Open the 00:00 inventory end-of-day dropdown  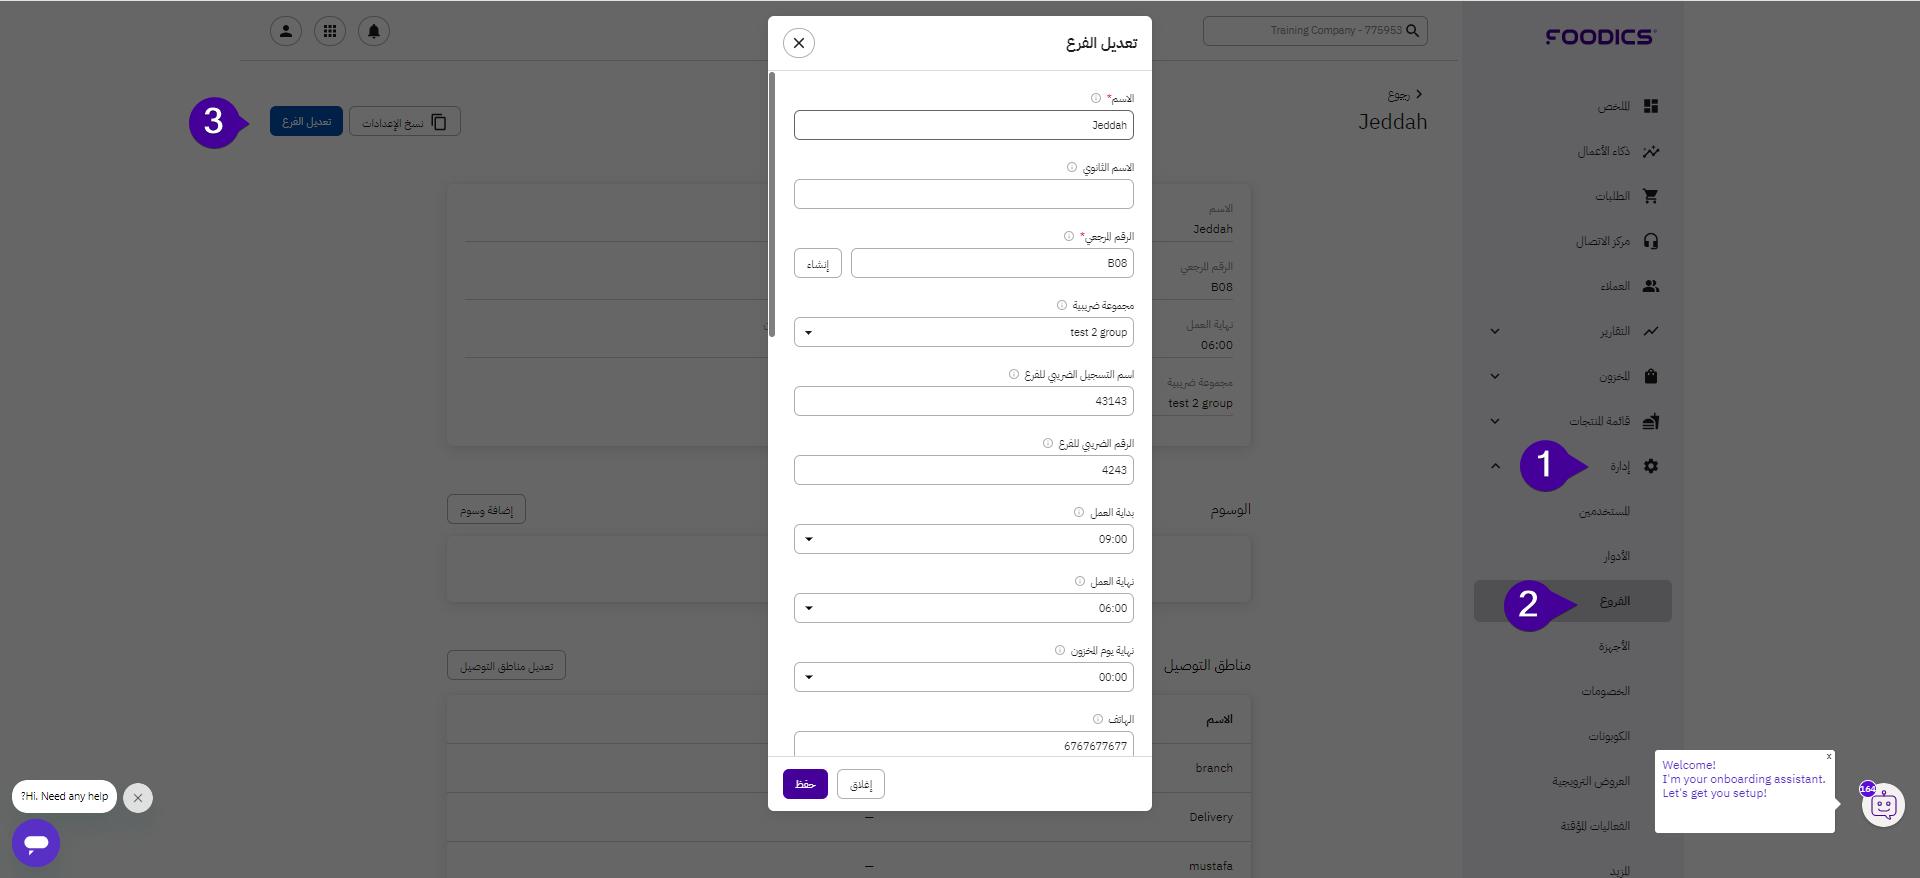pyautogui.click(x=809, y=677)
